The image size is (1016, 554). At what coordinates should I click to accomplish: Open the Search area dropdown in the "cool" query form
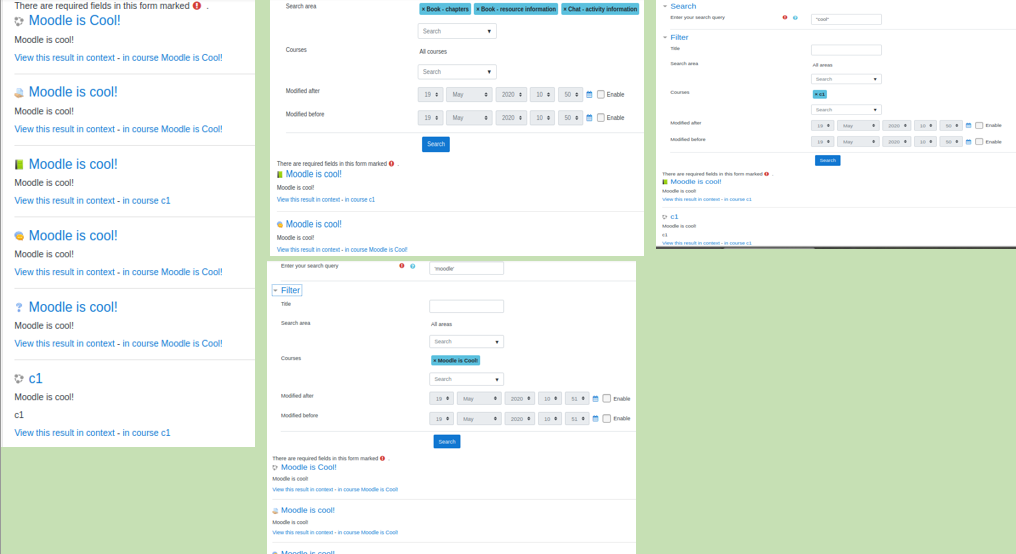(x=846, y=79)
